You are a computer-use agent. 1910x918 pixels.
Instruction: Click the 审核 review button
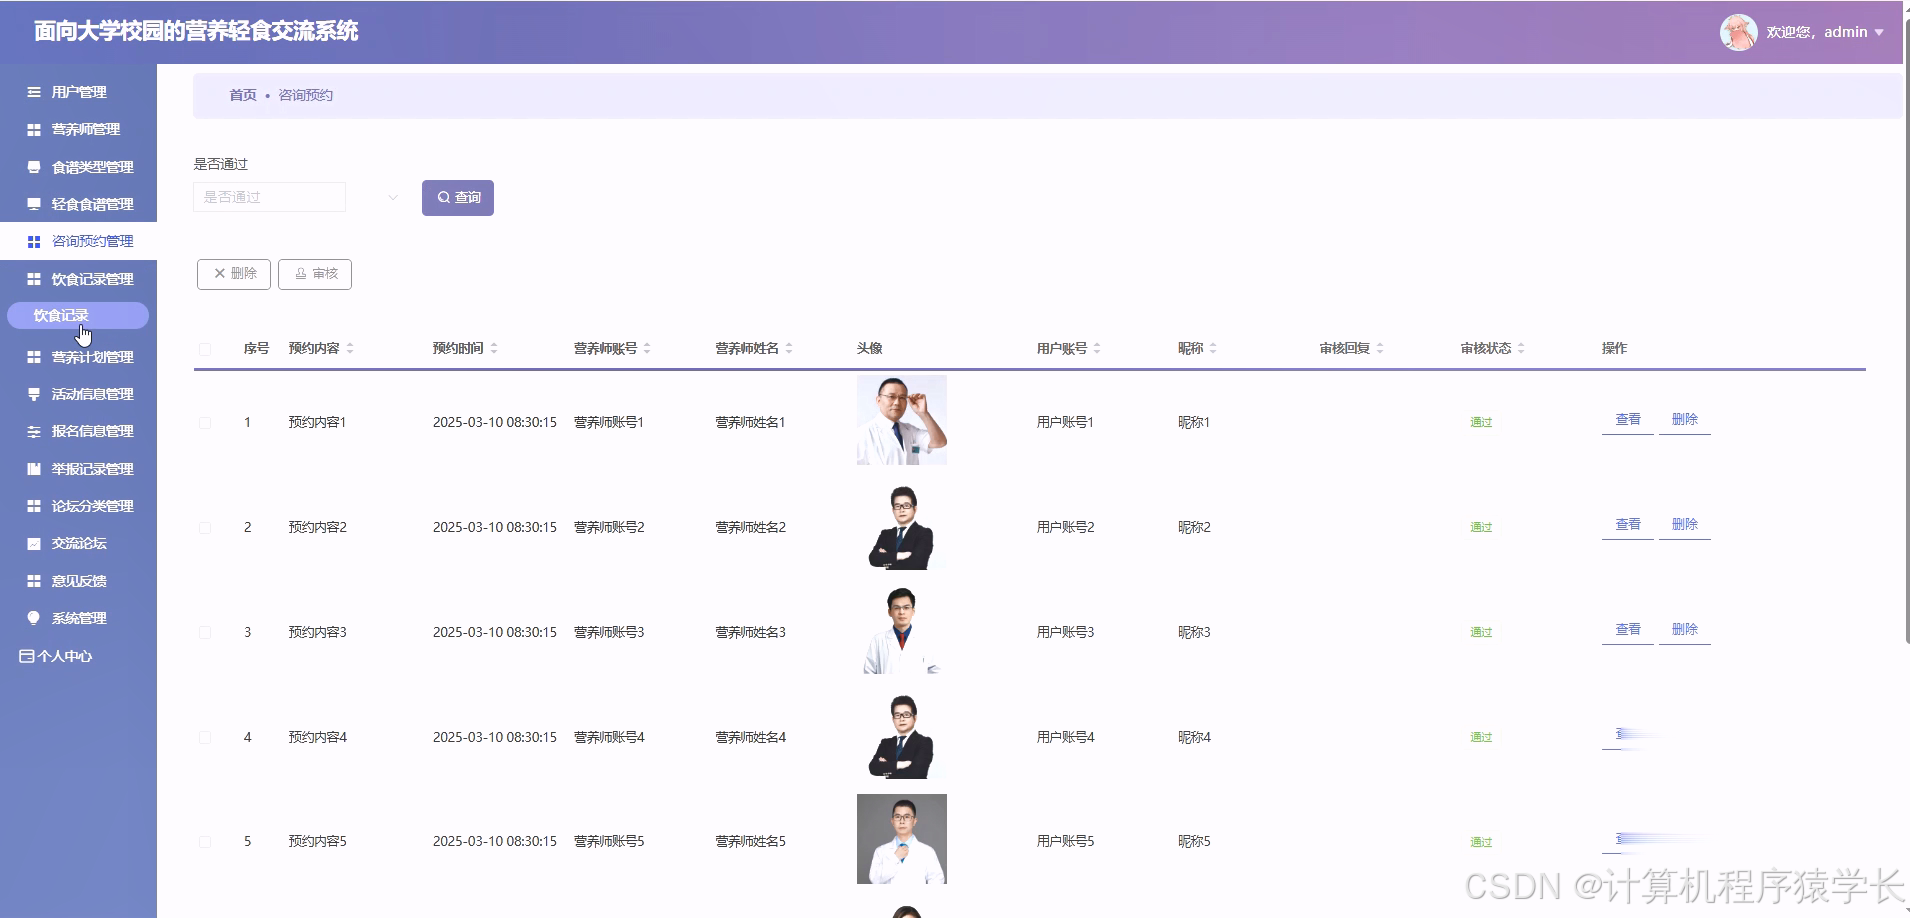tap(315, 274)
